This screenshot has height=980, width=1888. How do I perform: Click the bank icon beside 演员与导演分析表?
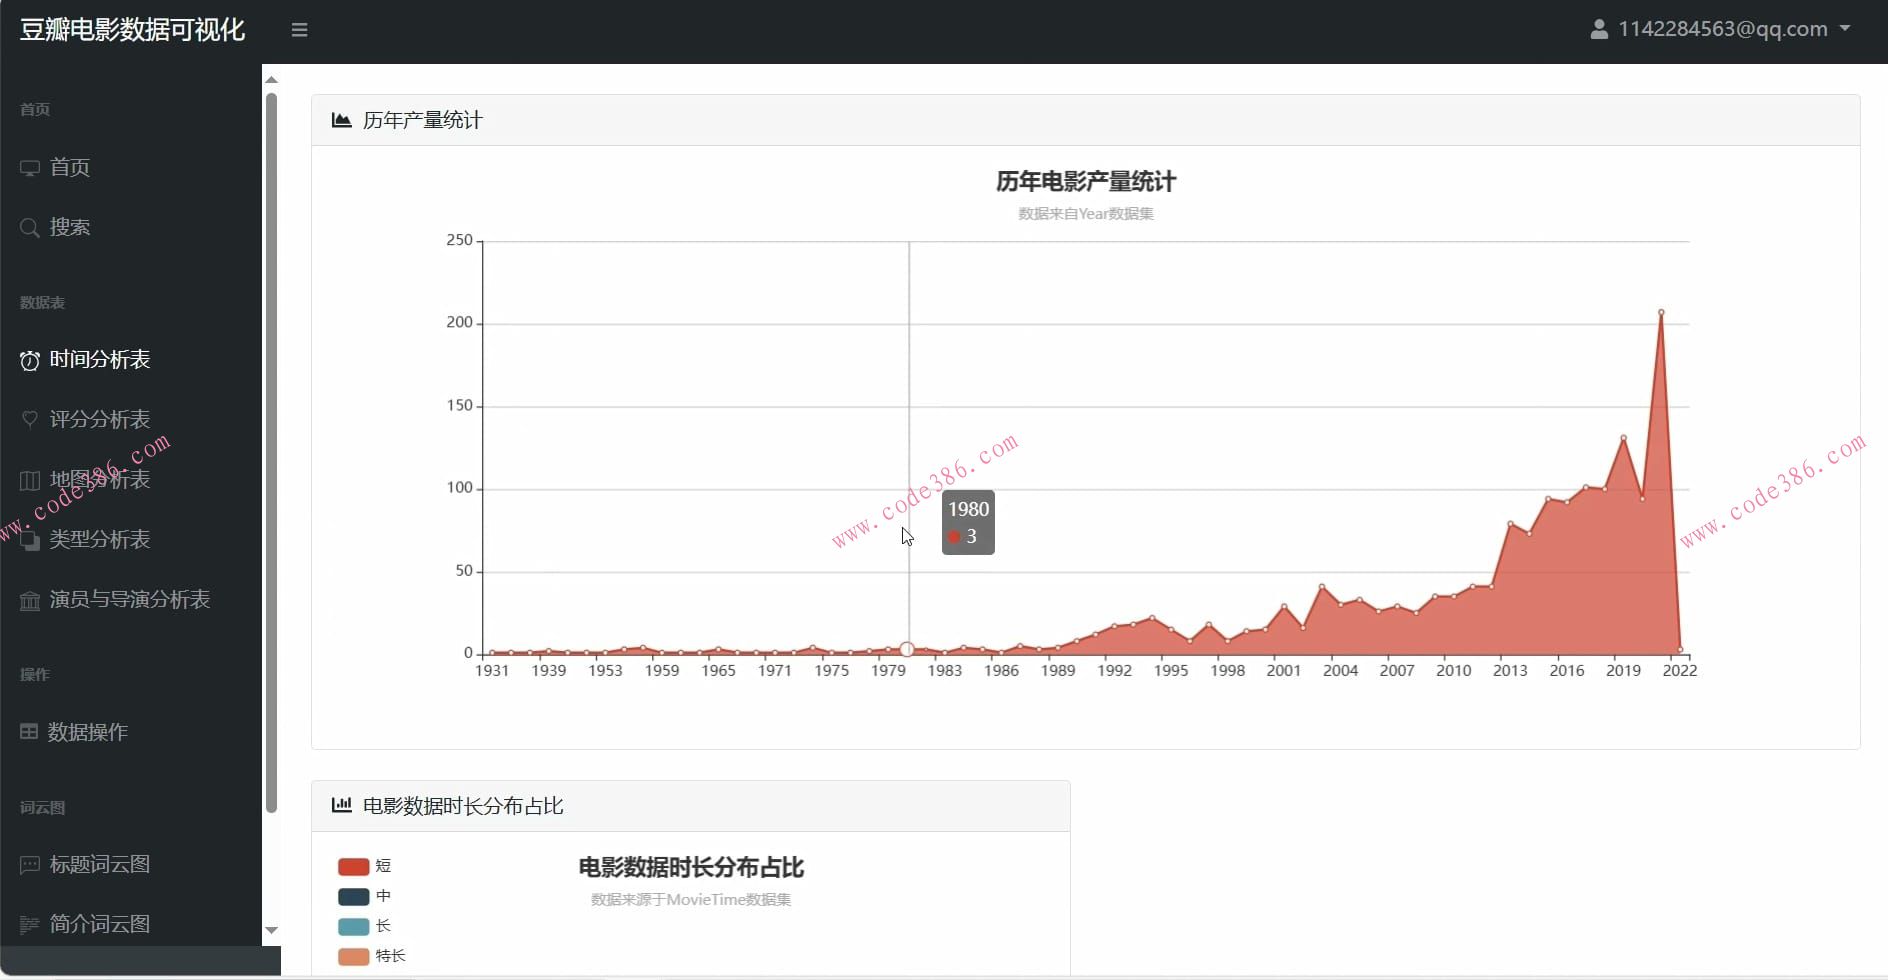pyautogui.click(x=30, y=599)
